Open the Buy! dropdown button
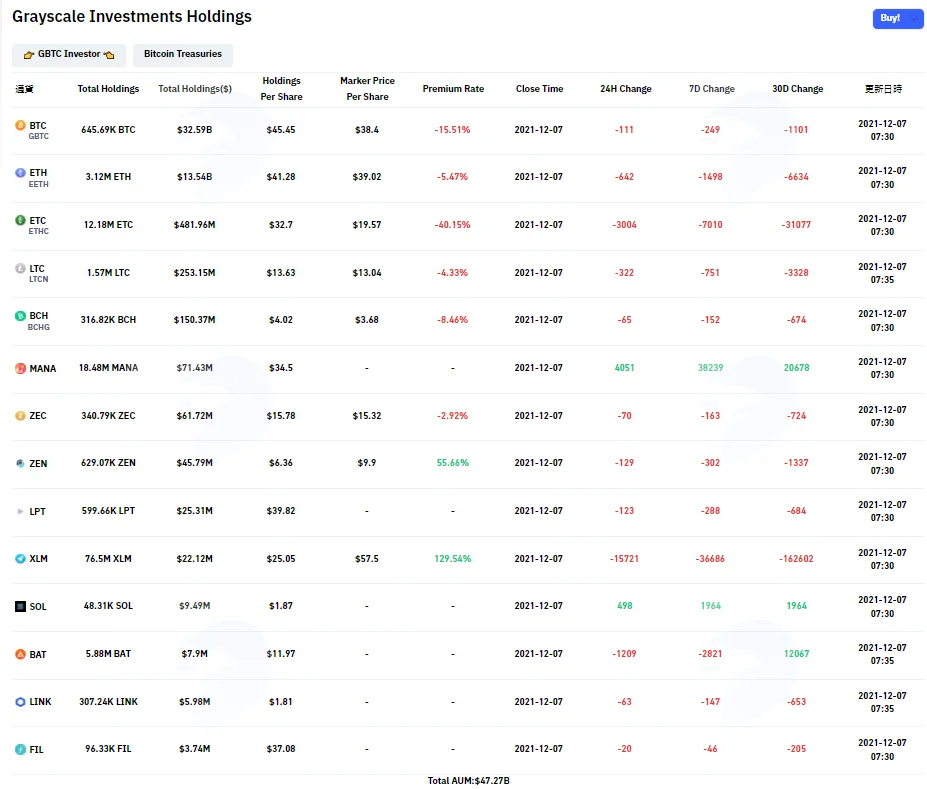This screenshot has height=789, width=927. (x=897, y=18)
